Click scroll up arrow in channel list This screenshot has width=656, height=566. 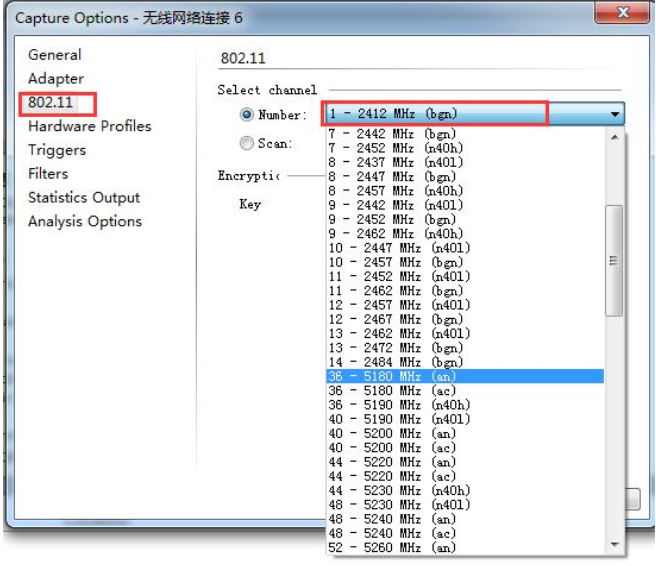pos(614,137)
